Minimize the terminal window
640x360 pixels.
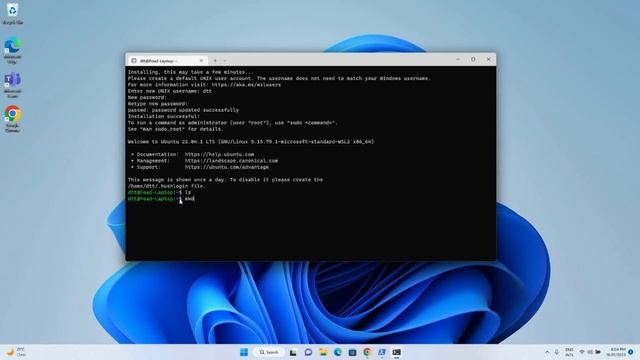(458, 60)
